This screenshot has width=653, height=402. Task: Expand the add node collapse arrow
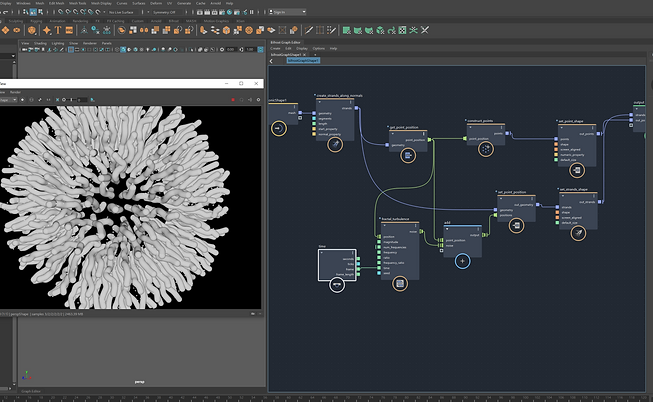(447, 229)
